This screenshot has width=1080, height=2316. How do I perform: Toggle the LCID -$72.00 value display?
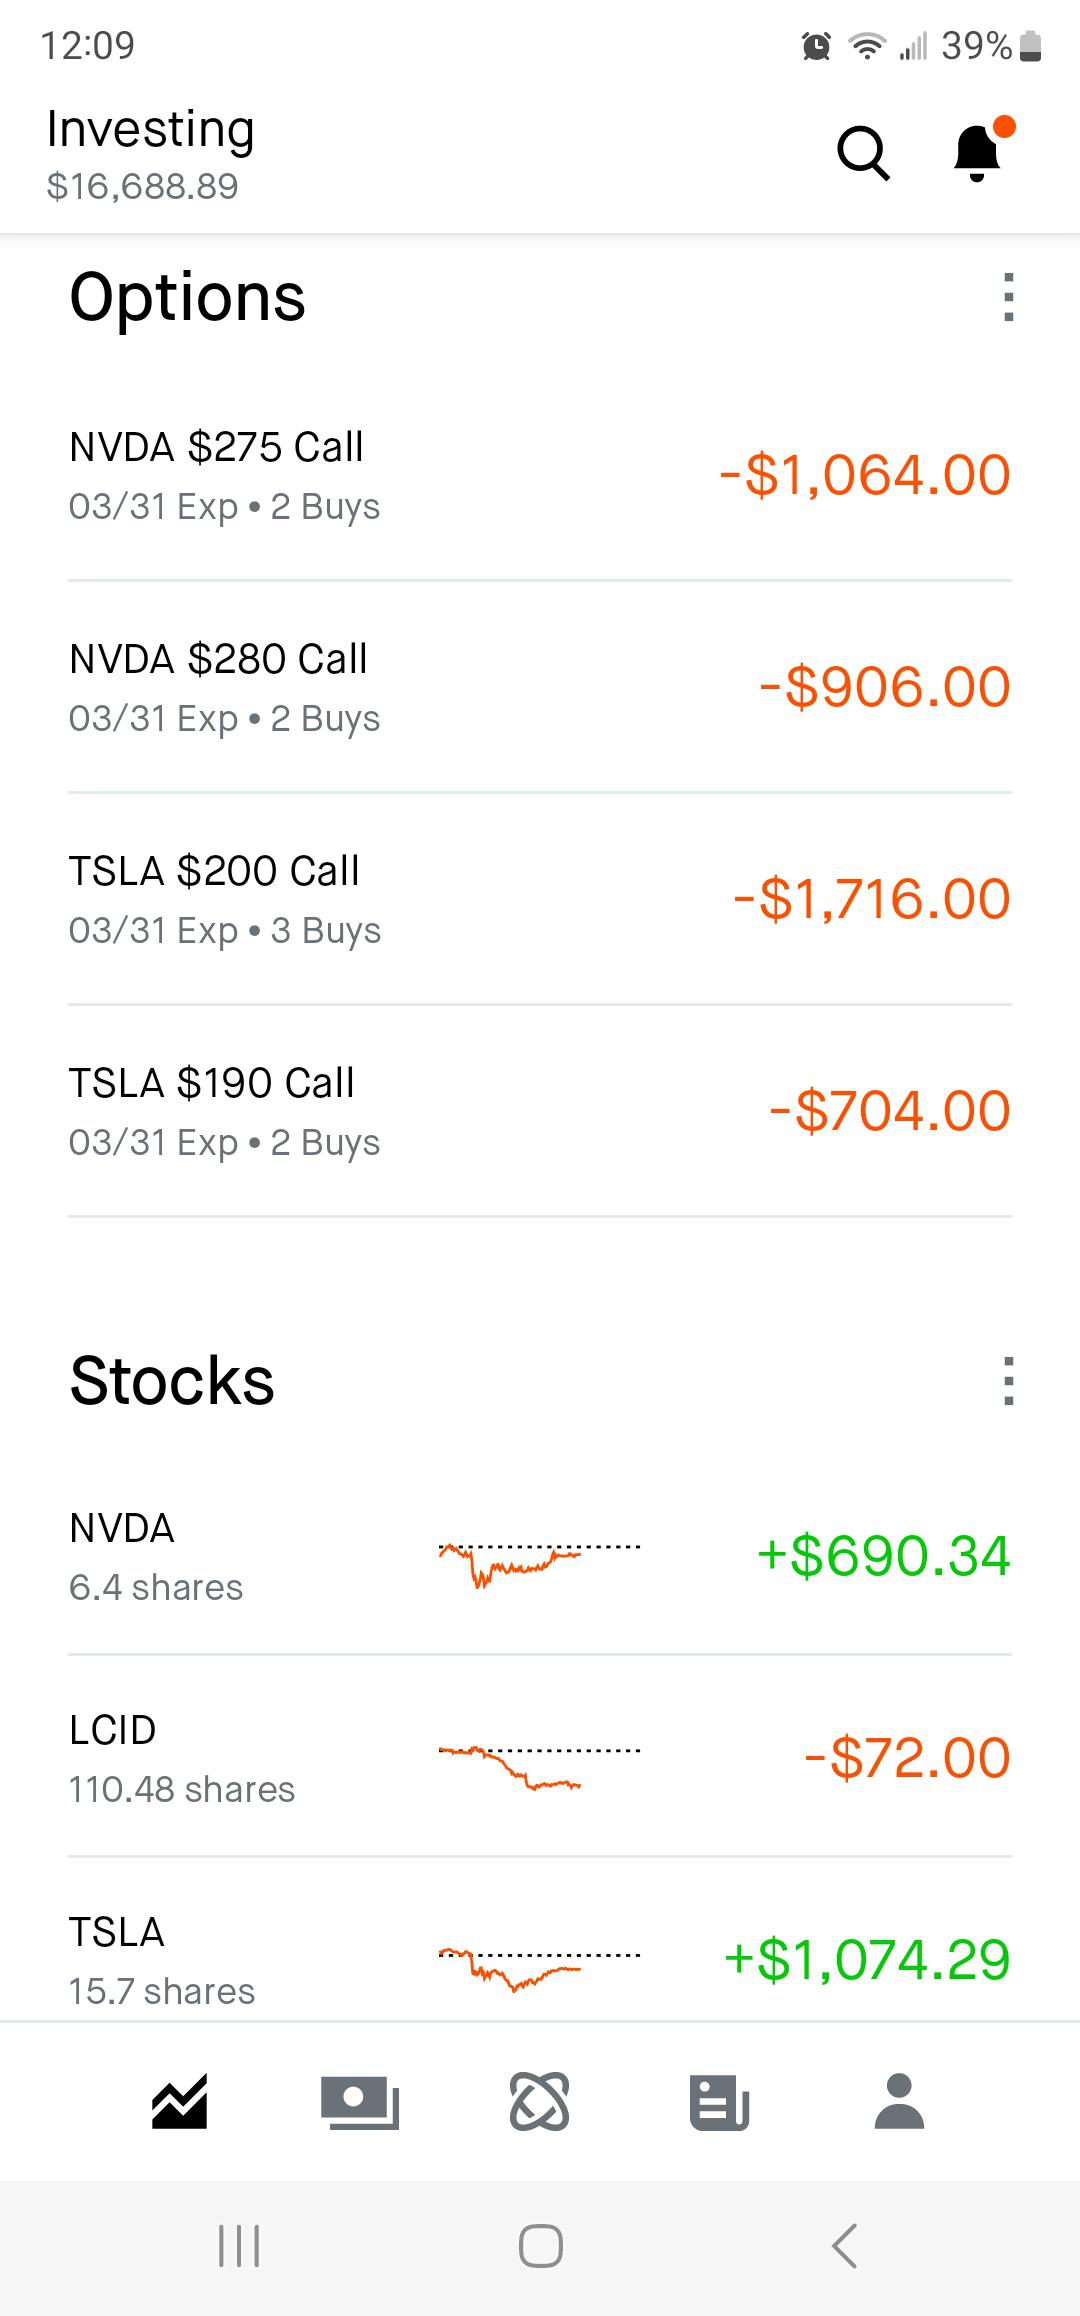point(907,1758)
